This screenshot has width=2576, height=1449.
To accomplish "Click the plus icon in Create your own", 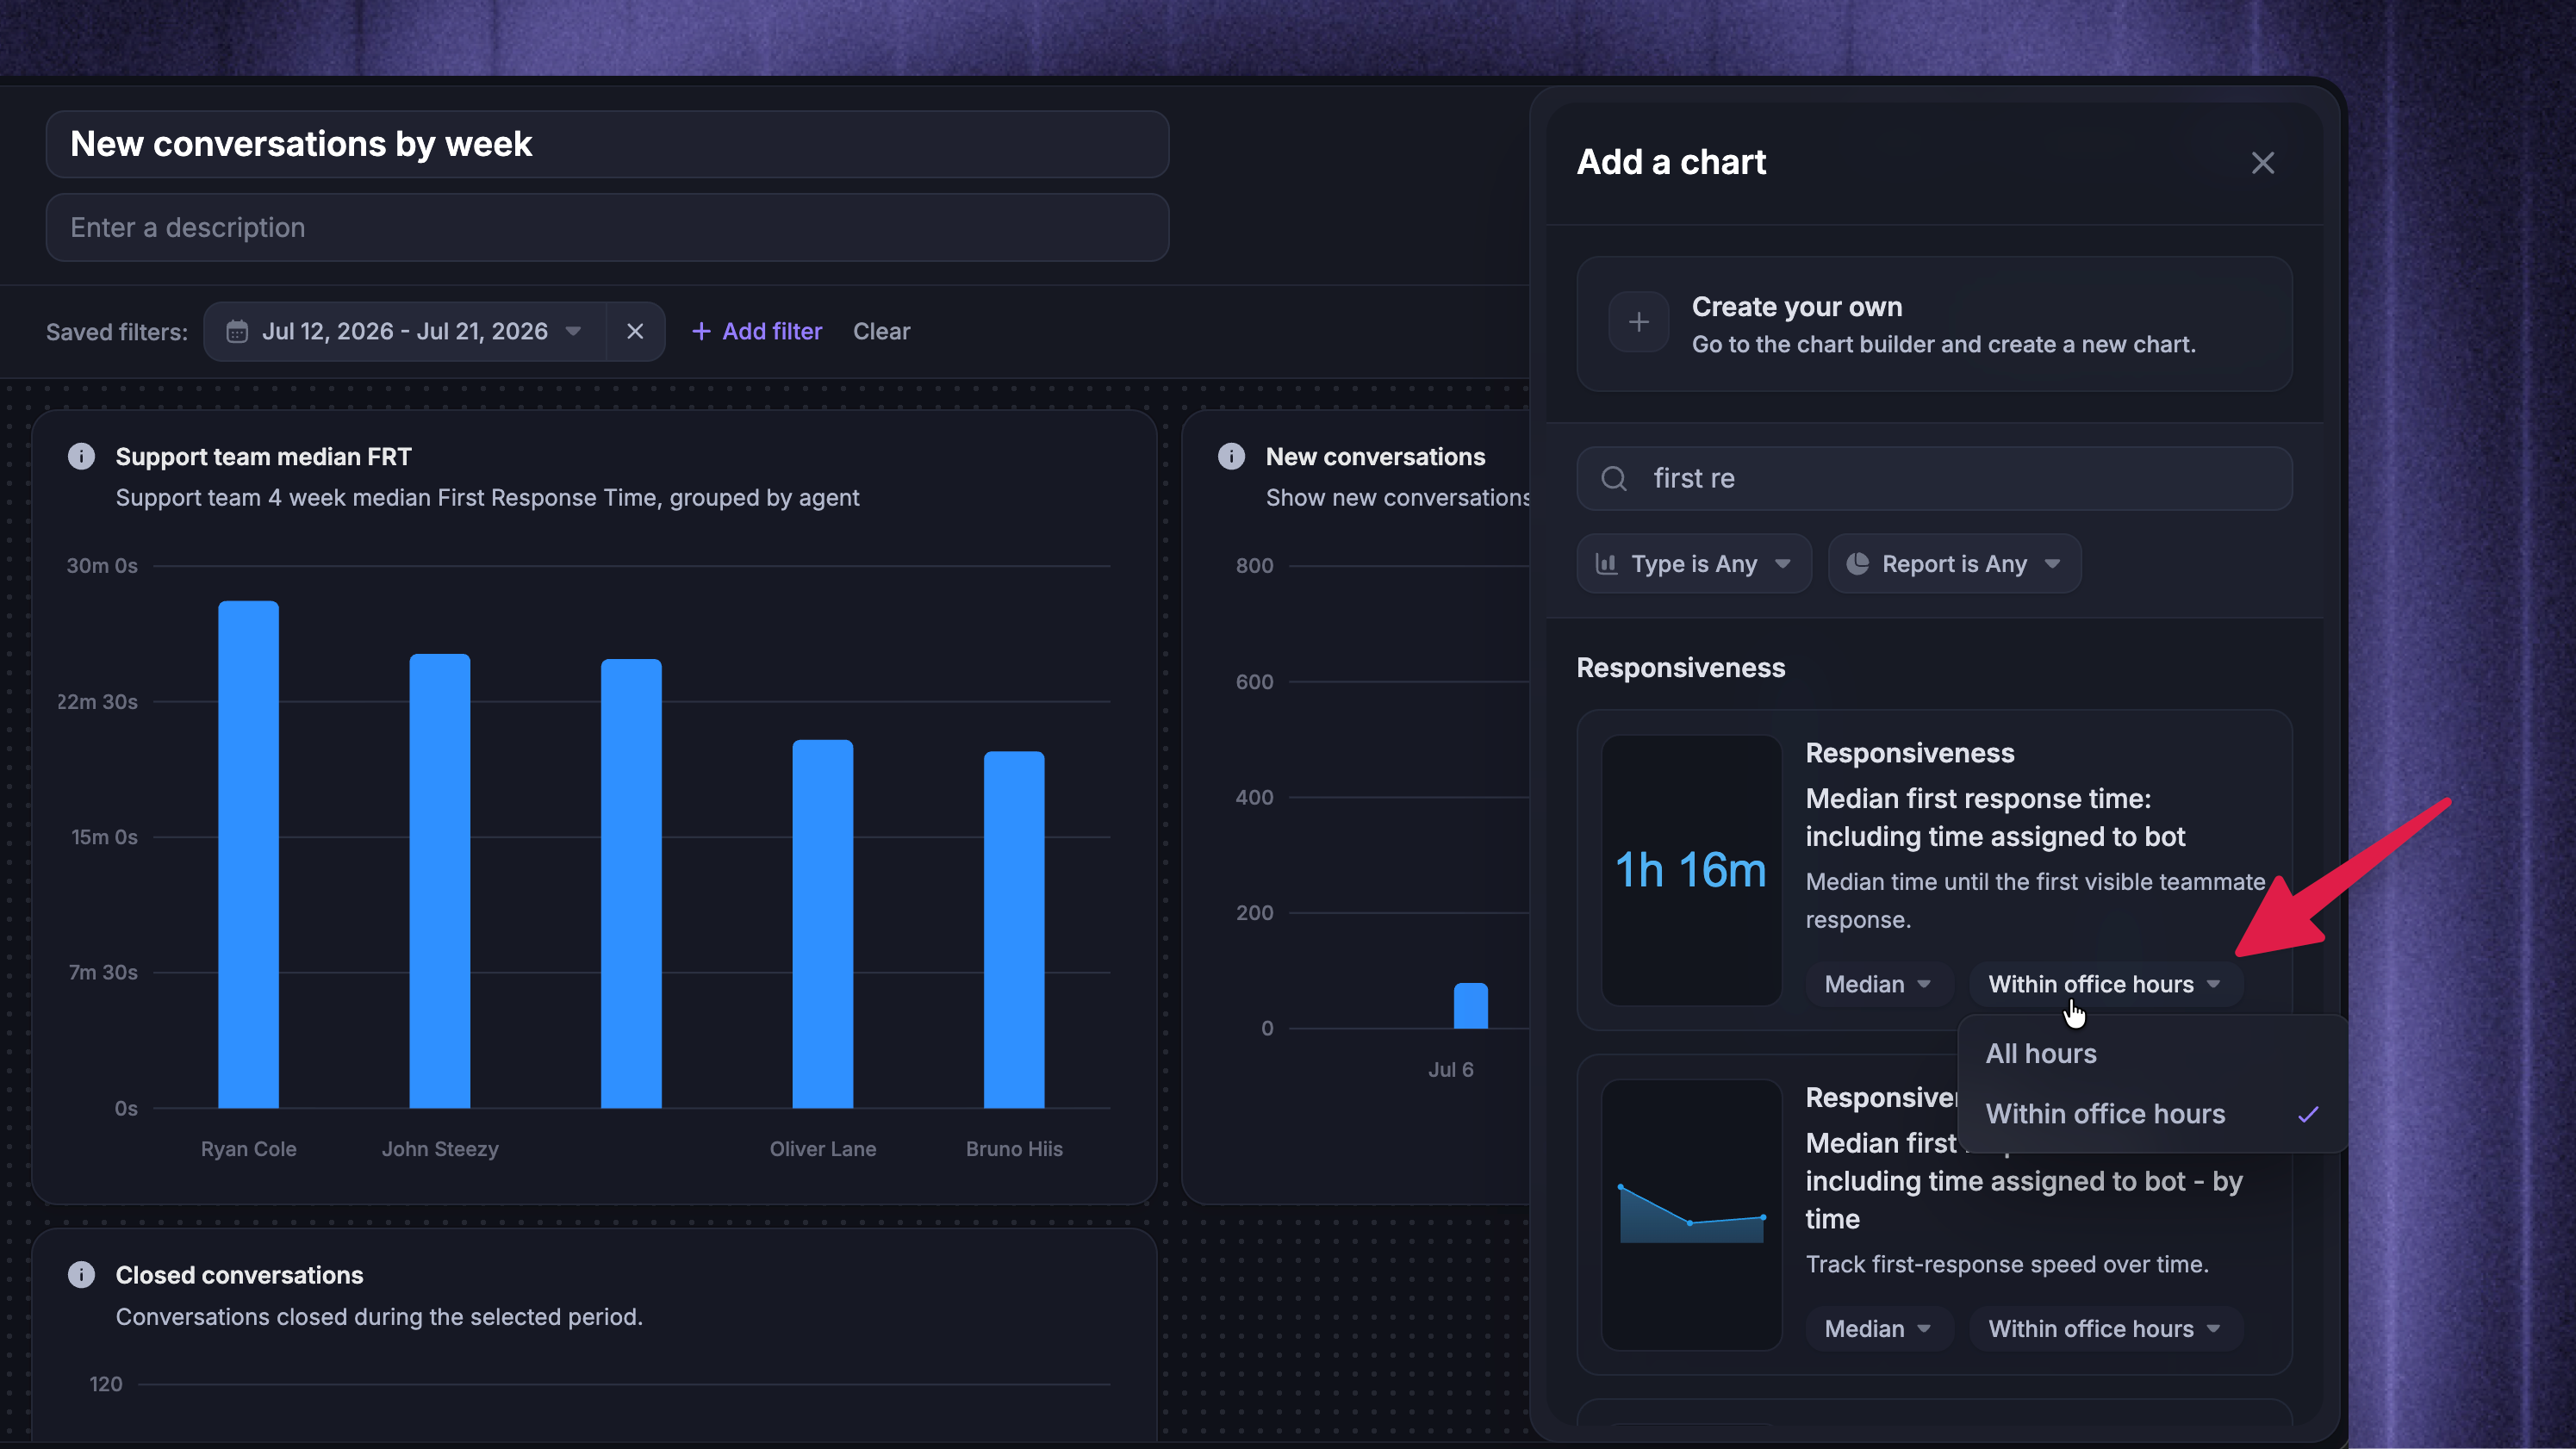I will pos(1638,322).
